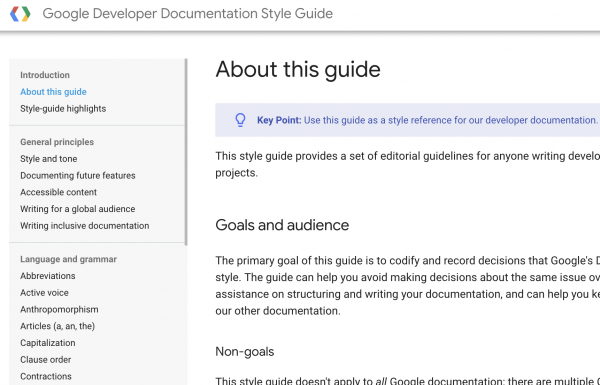Navigate to Abbreviations page

pos(48,276)
